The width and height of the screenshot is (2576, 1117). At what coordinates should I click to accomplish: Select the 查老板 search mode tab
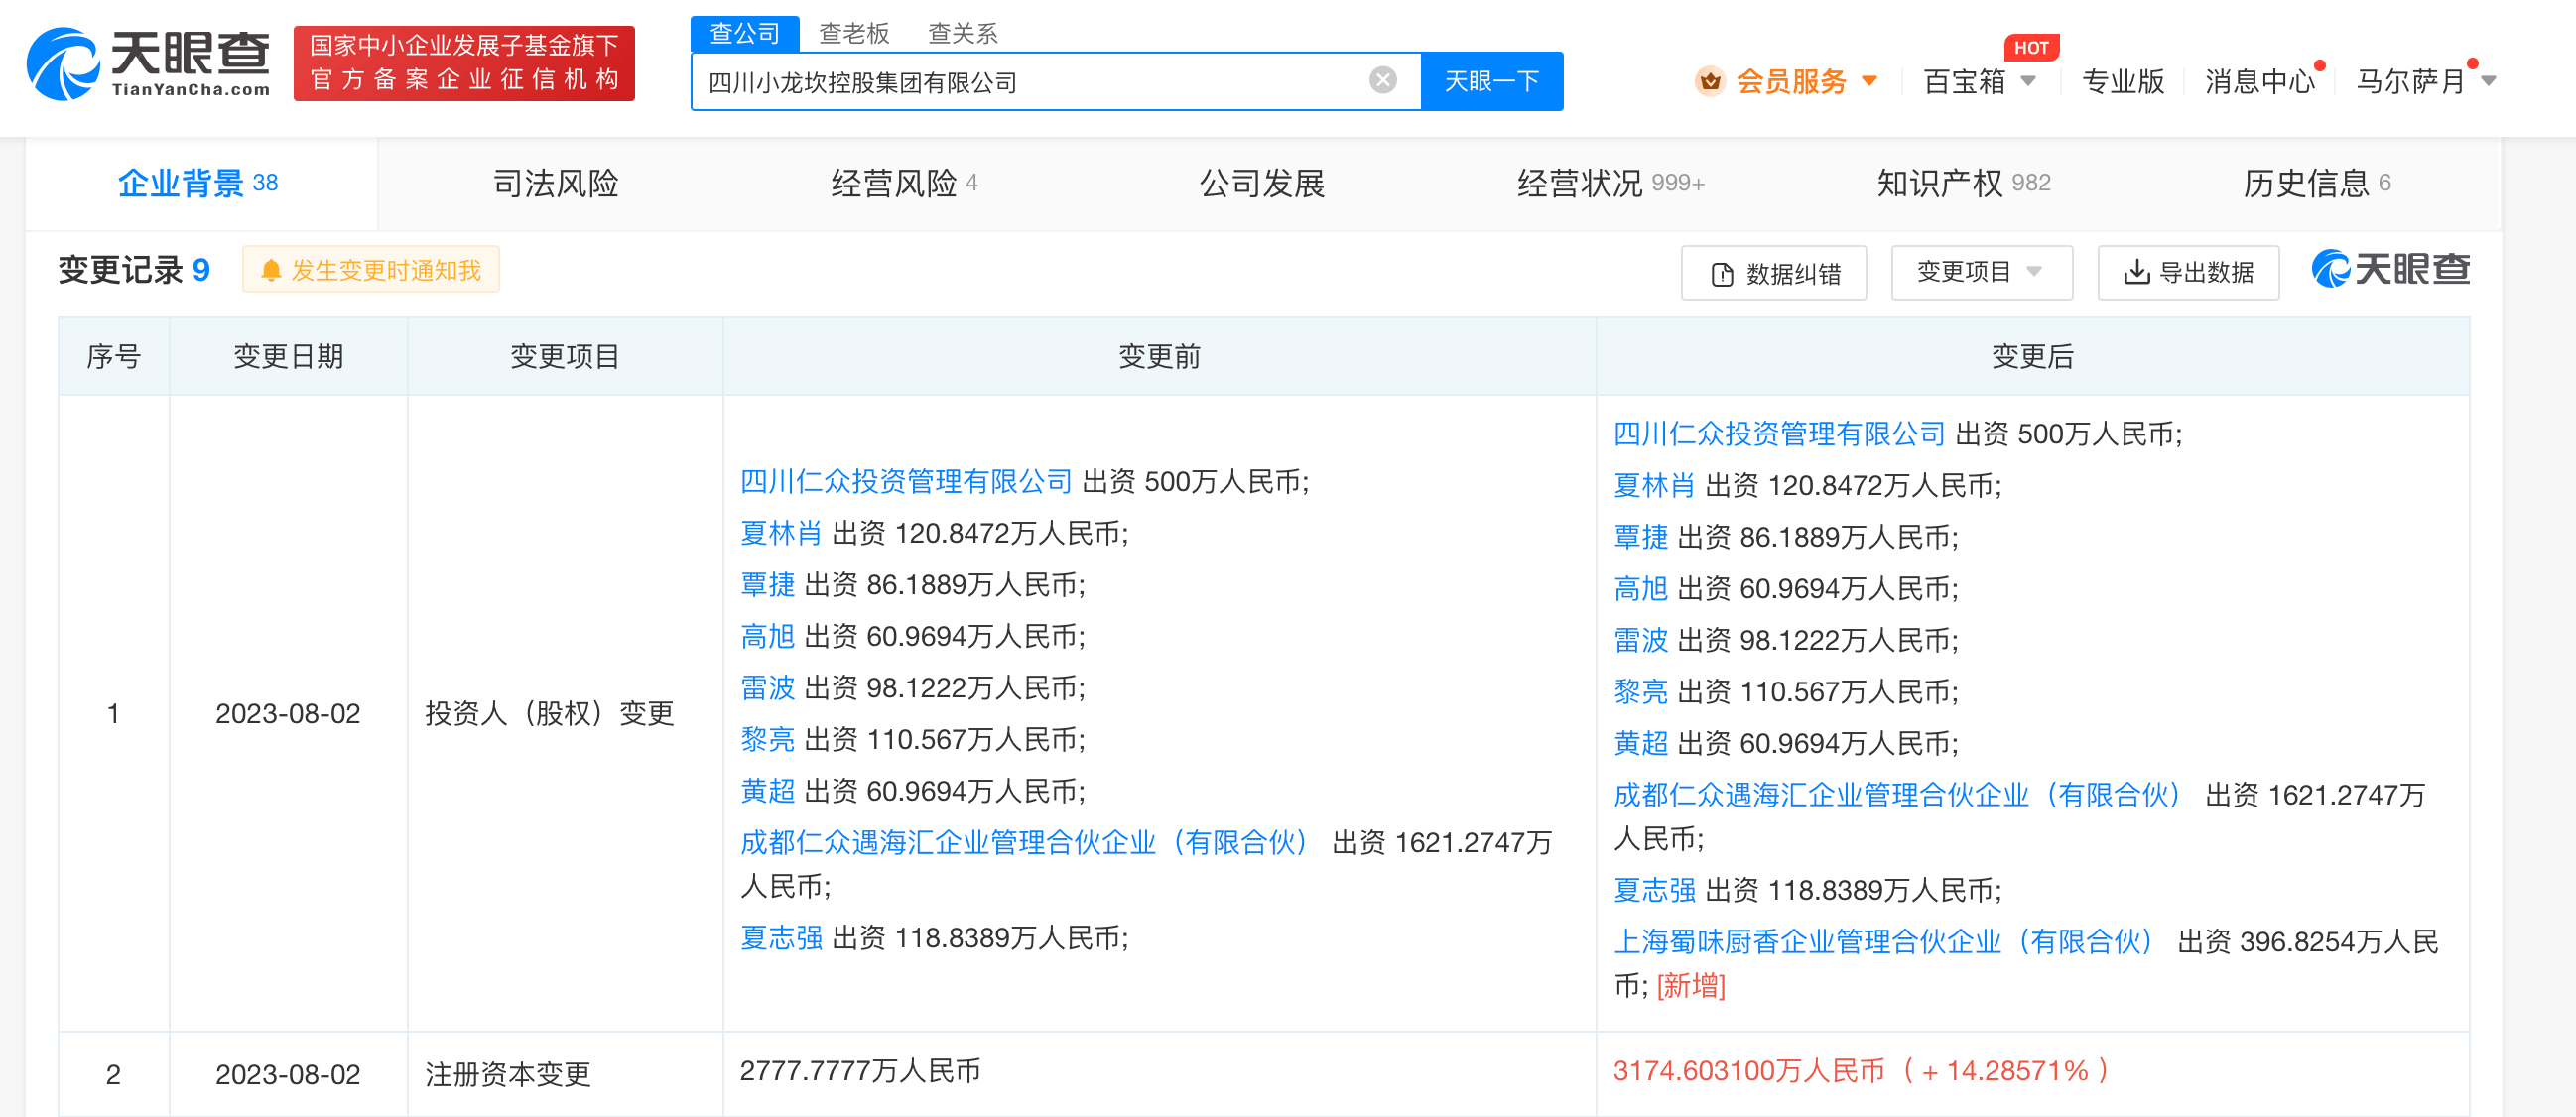pyautogui.click(x=853, y=34)
